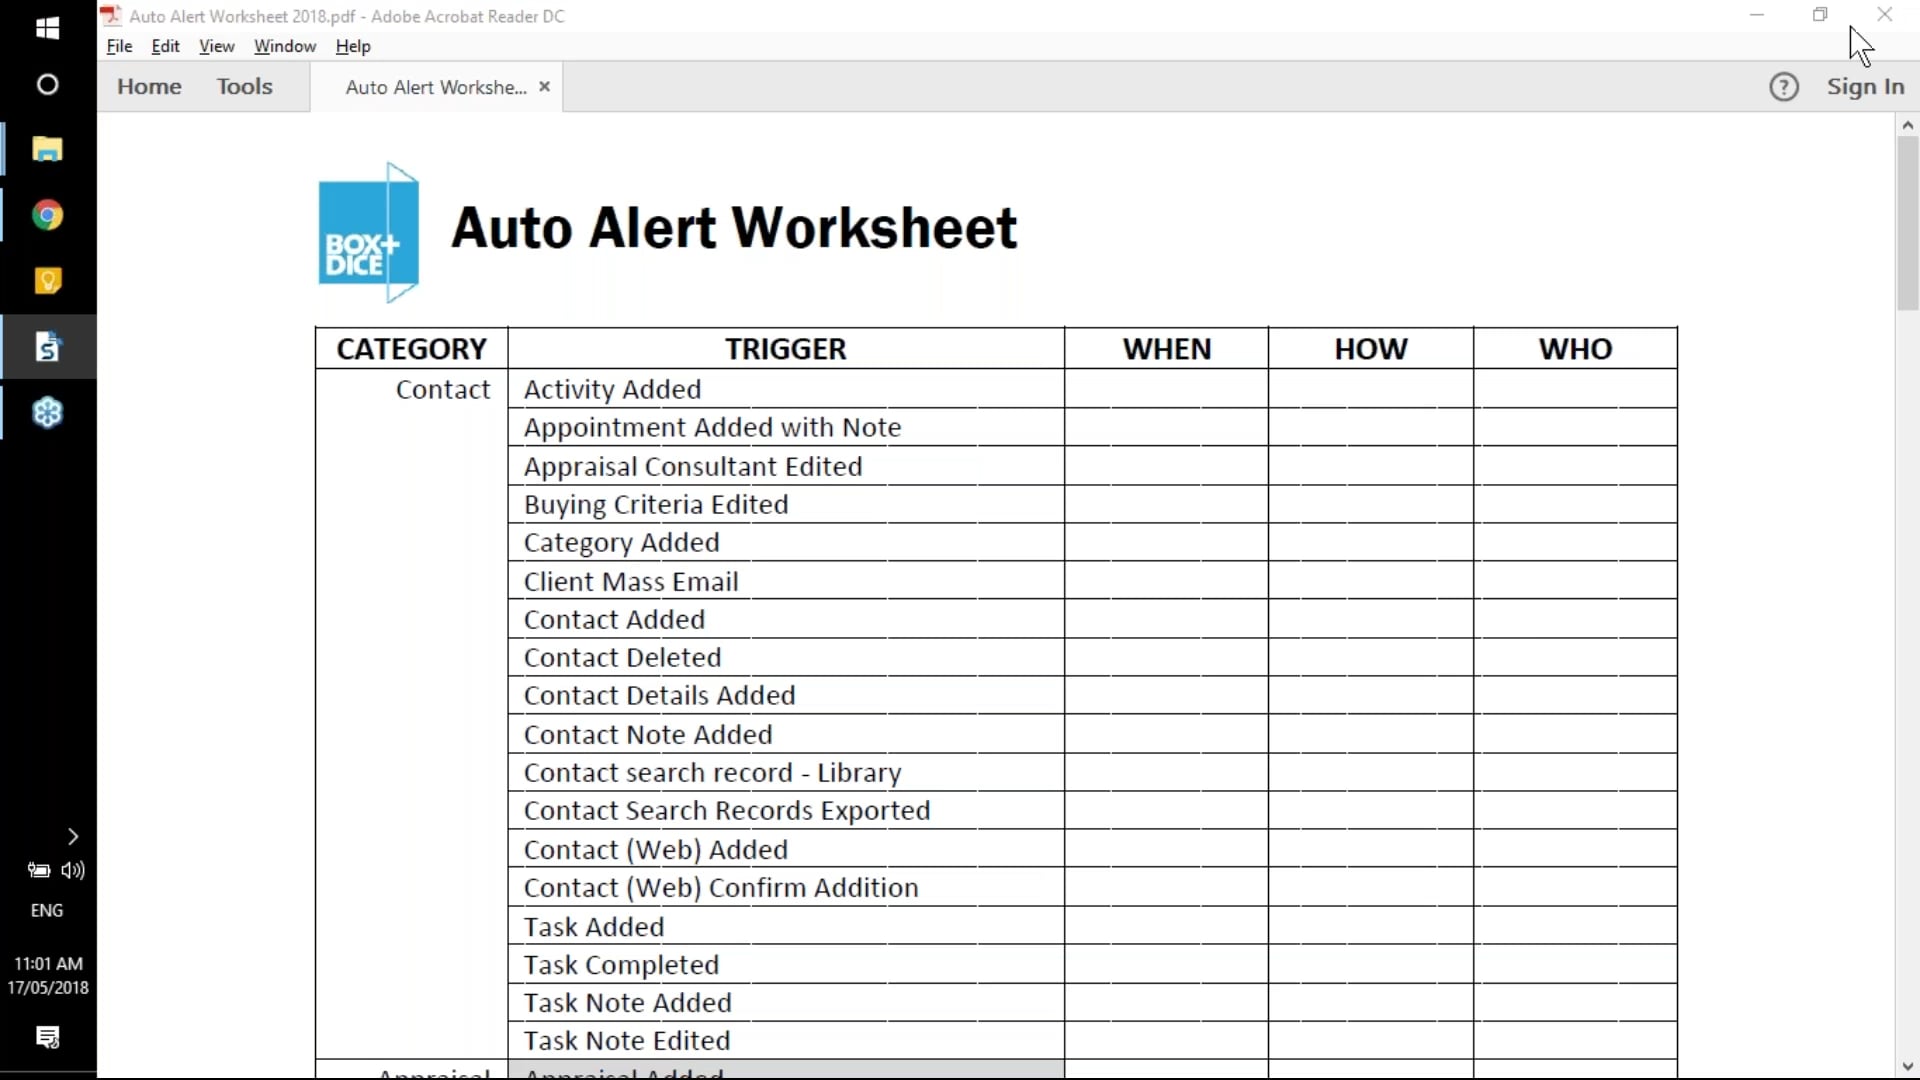
Task: Open Action Center from the system tray
Action: (48, 1038)
